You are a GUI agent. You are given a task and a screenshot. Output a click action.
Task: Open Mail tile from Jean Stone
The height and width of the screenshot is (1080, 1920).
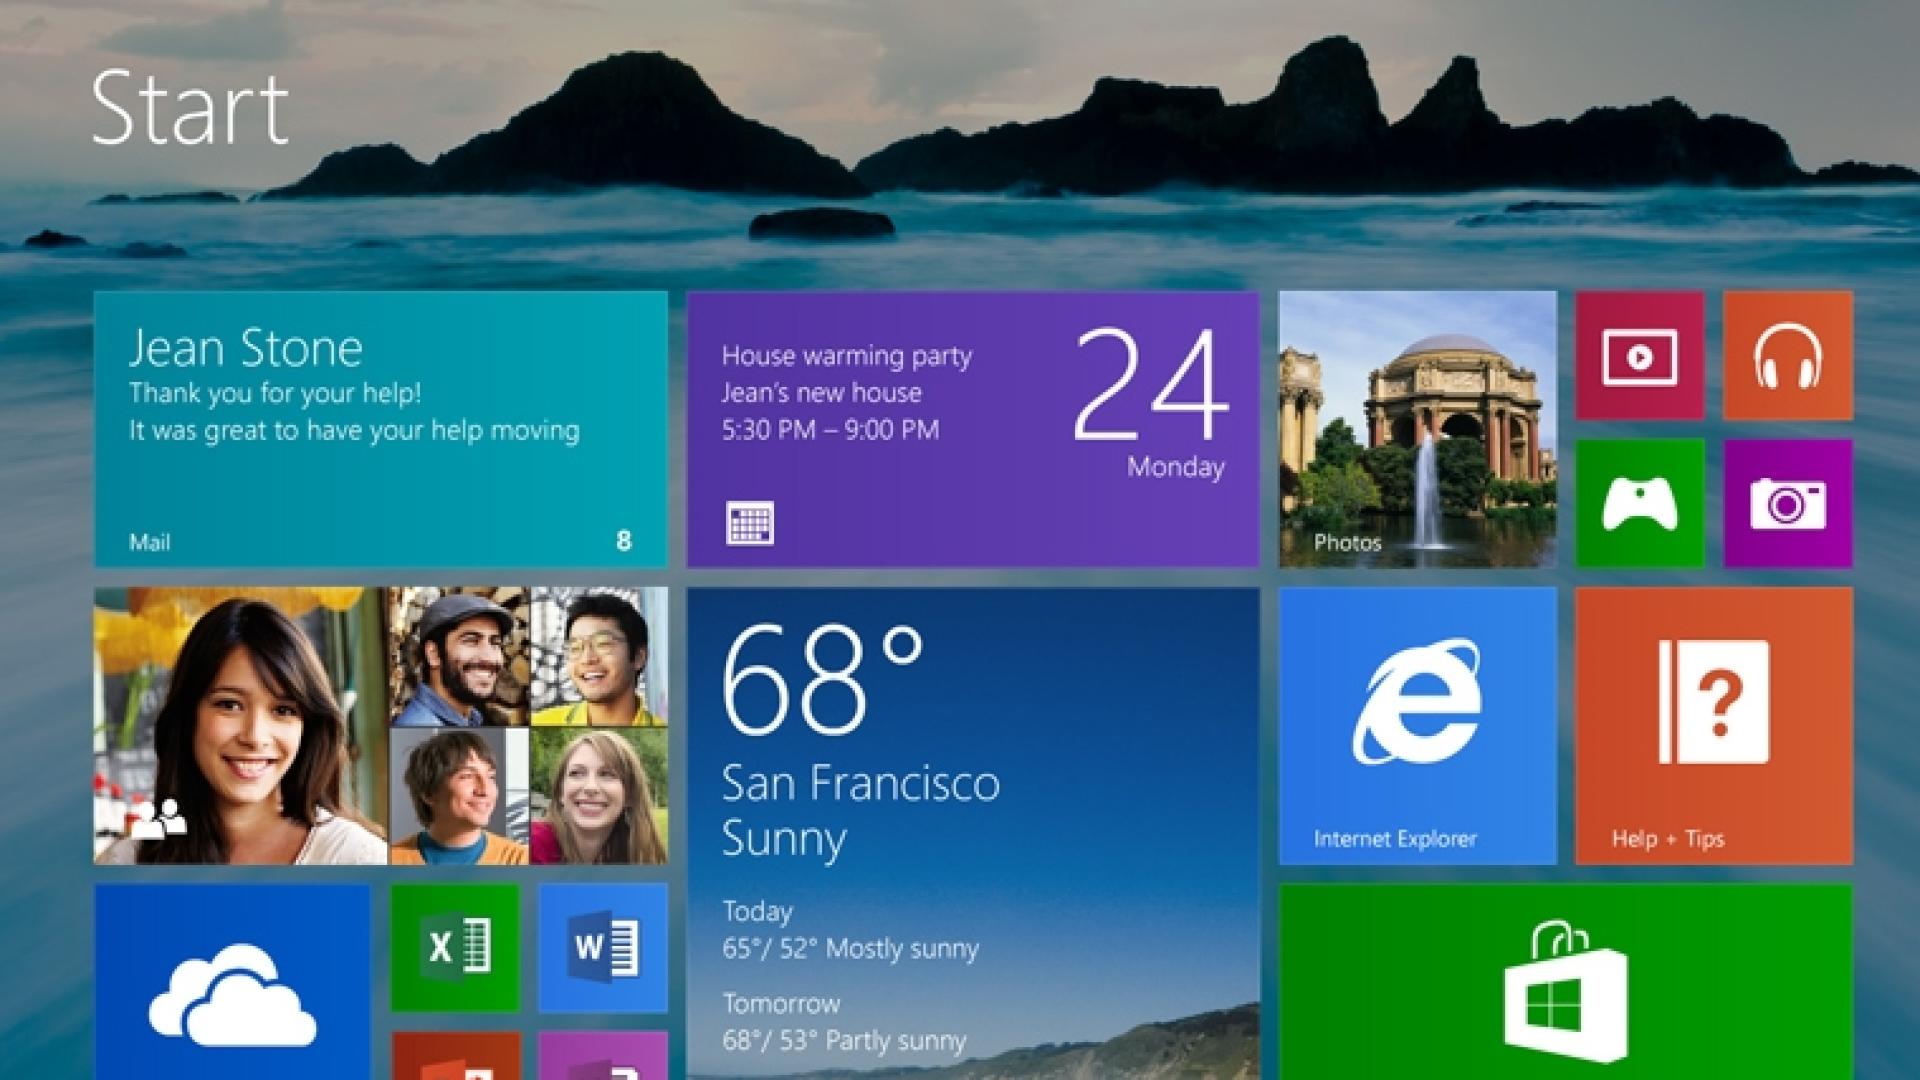pos(380,430)
